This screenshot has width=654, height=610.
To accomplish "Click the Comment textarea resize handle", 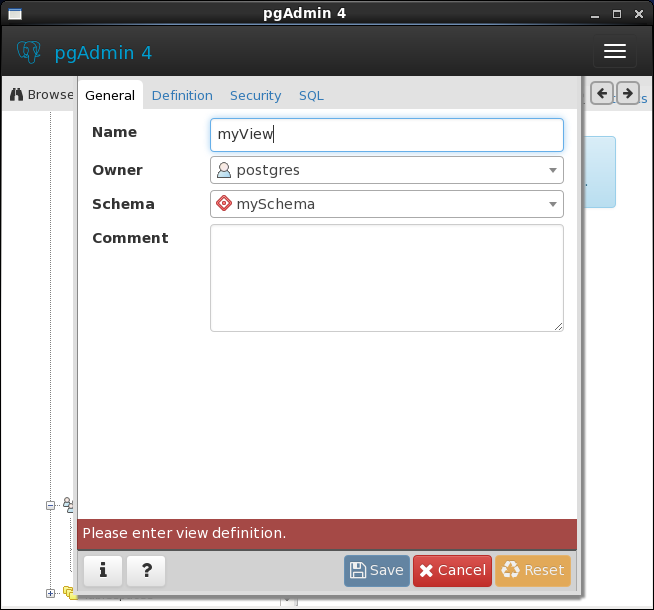I will pos(558,326).
